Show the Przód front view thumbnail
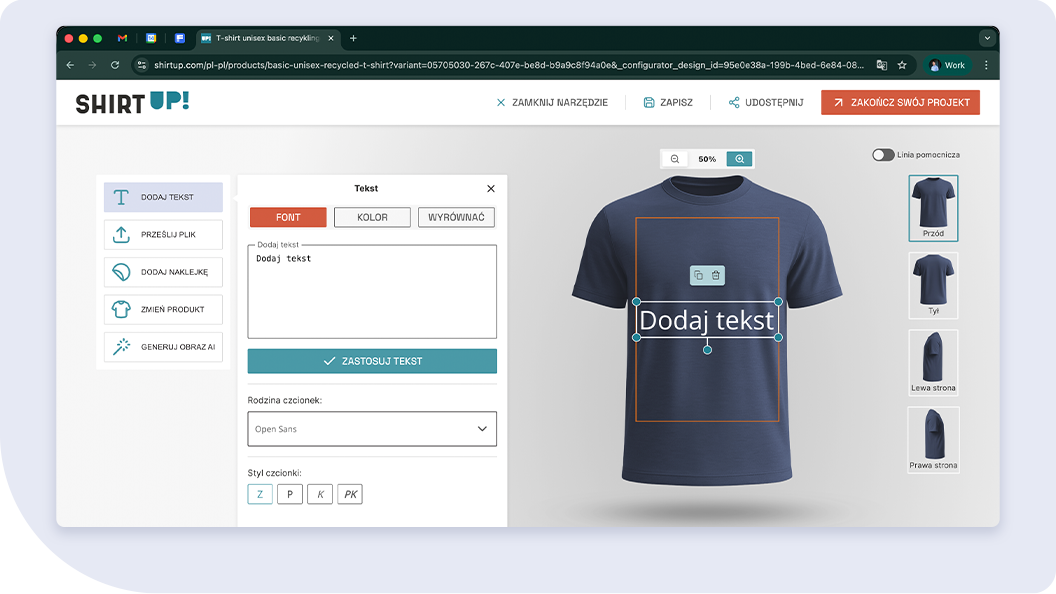1056x594 pixels. pyautogui.click(x=933, y=208)
